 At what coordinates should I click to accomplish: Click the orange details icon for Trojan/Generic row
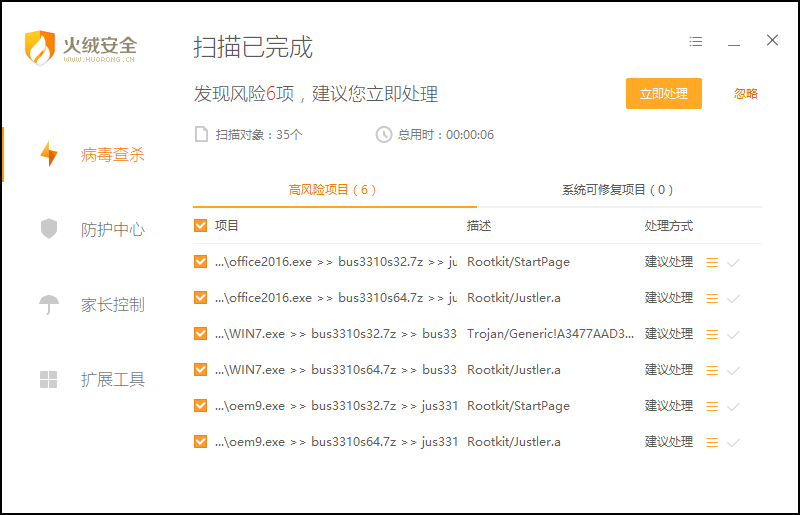(712, 334)
